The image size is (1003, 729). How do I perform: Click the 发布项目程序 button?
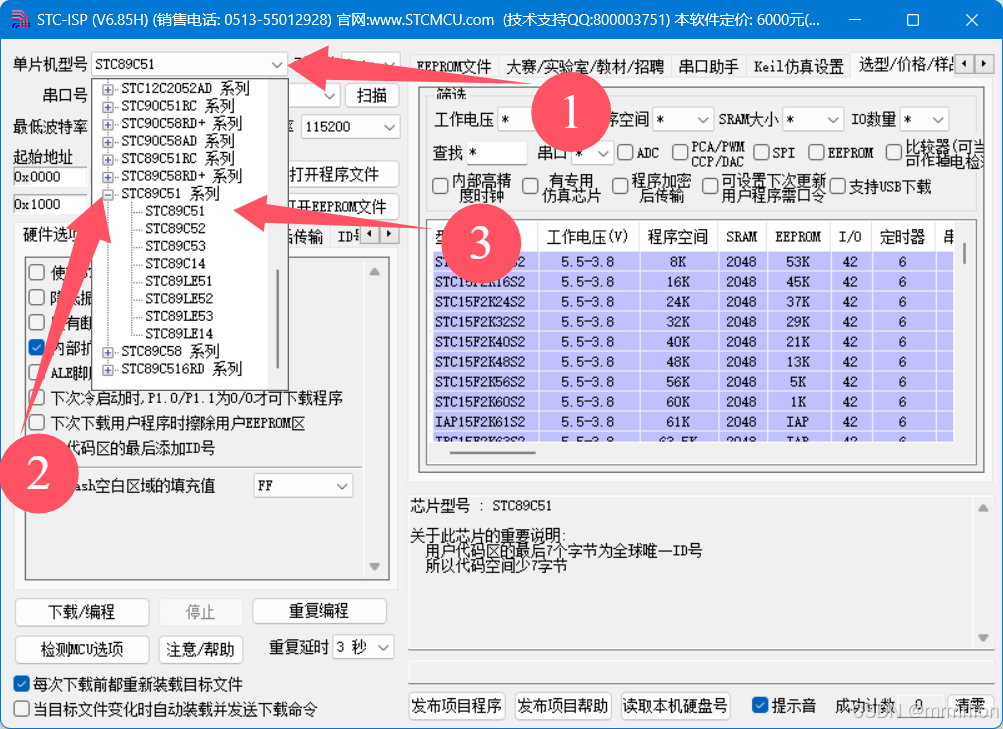457,706
